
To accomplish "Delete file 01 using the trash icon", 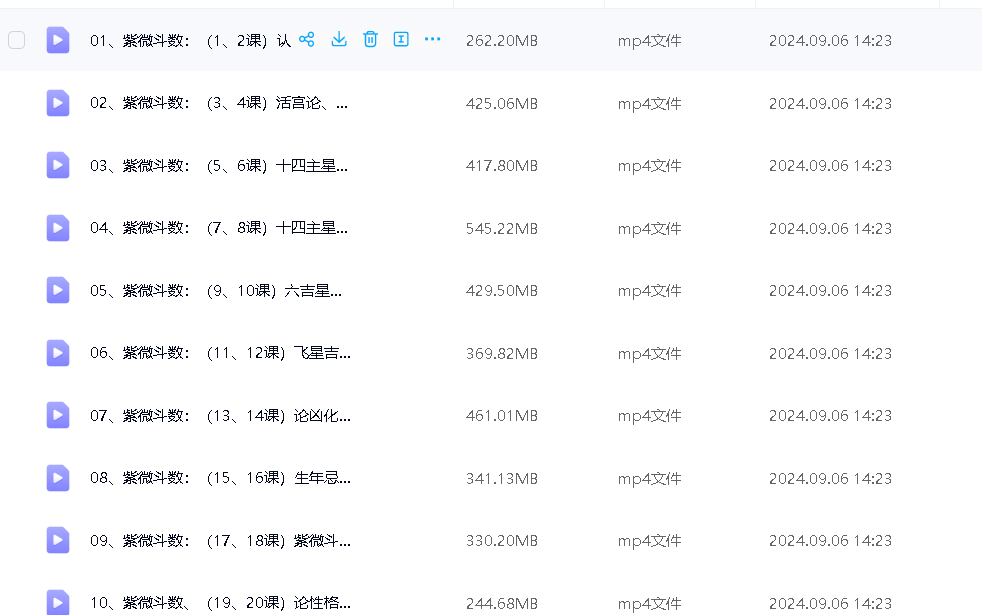I will [370, 40].
